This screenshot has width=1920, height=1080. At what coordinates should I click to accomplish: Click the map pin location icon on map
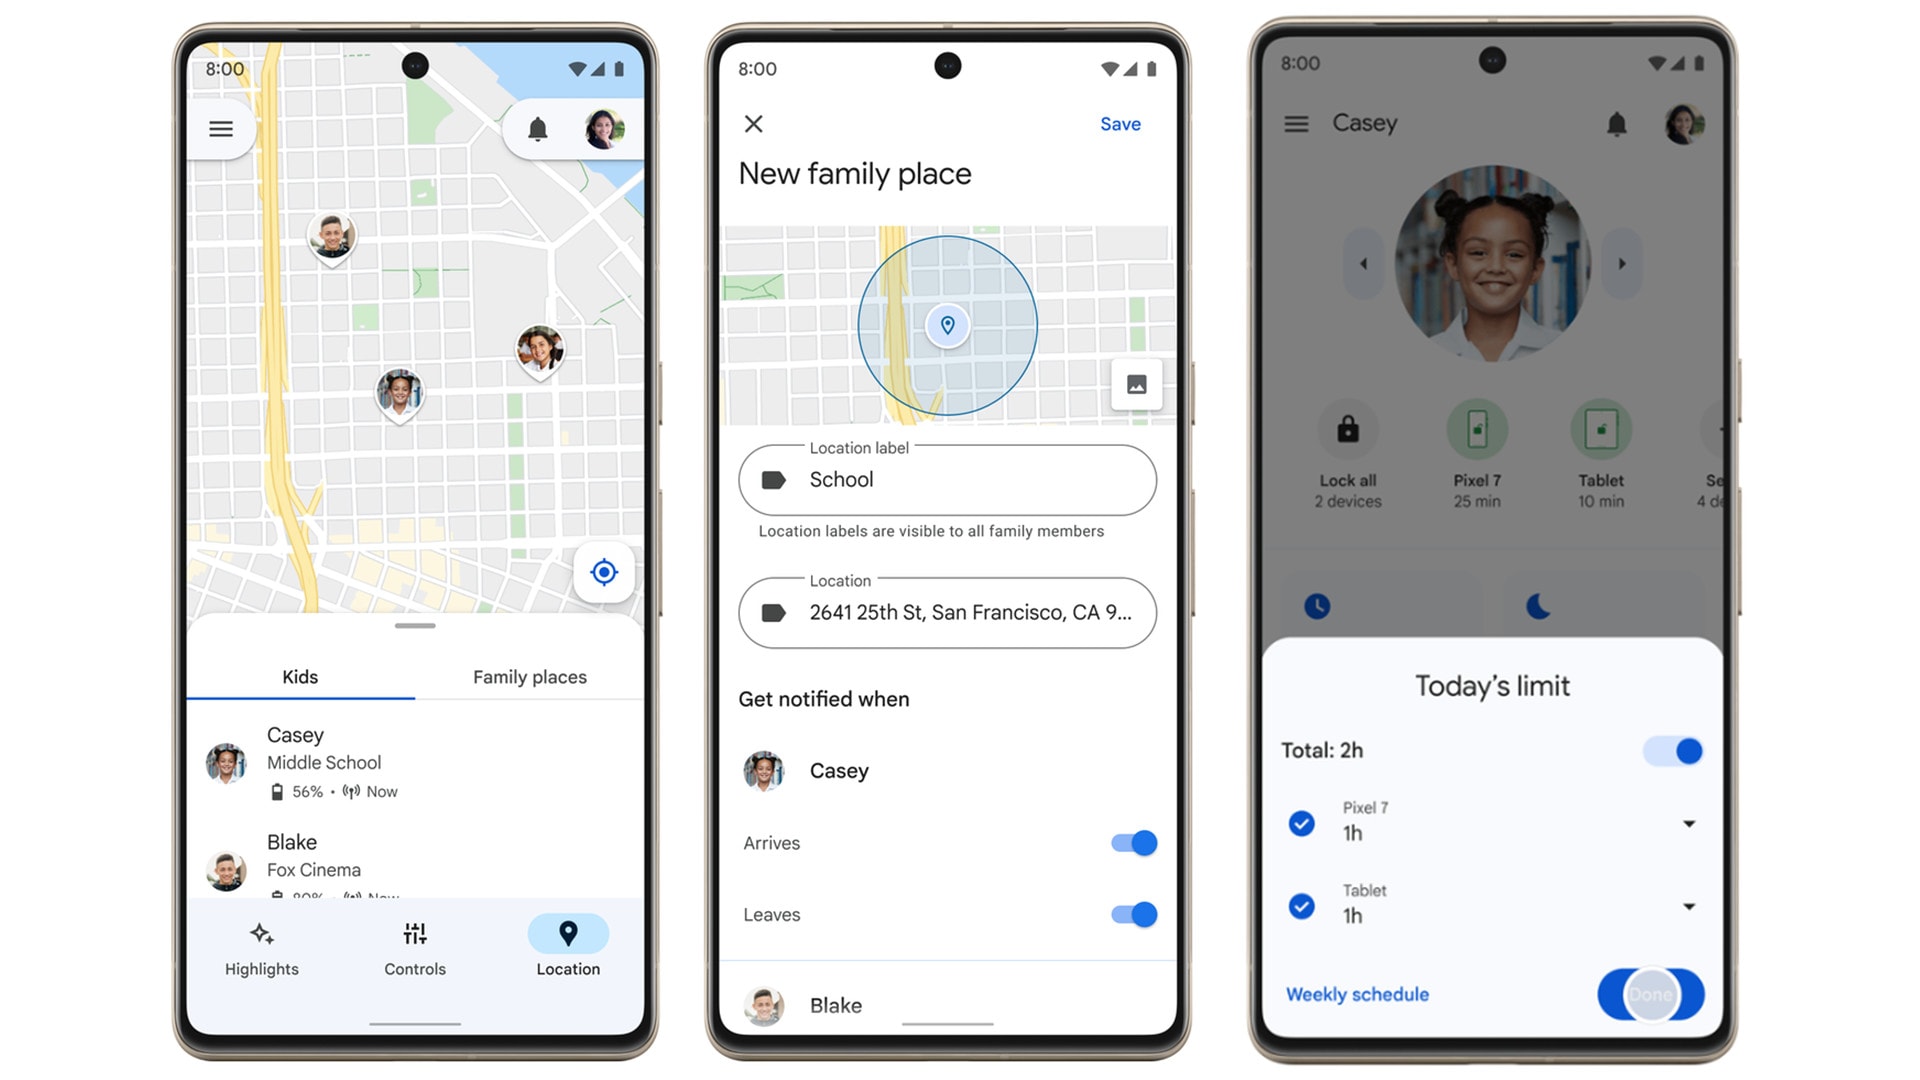[949, 324]
